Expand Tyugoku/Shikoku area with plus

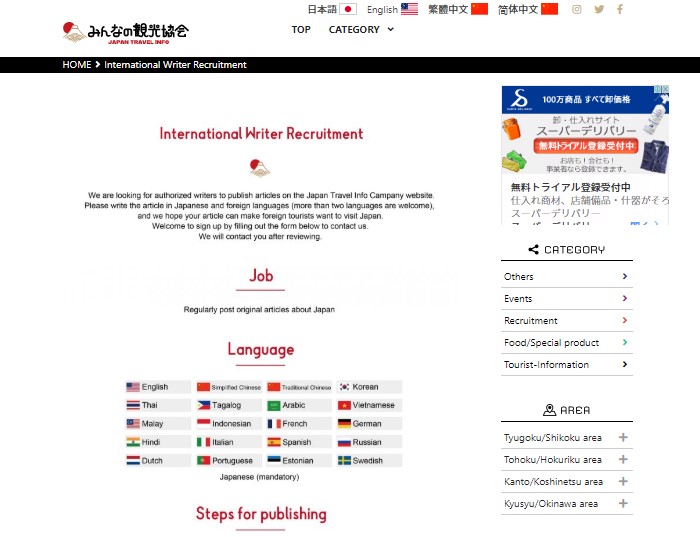[623, 437]
